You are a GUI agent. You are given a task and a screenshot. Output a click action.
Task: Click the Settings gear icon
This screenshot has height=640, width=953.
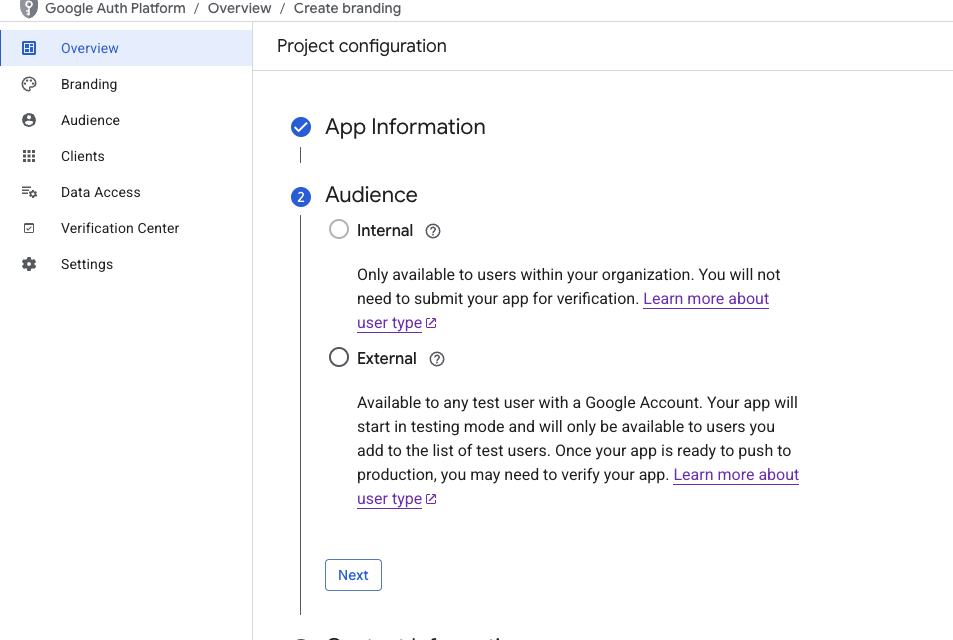(29, 264)
